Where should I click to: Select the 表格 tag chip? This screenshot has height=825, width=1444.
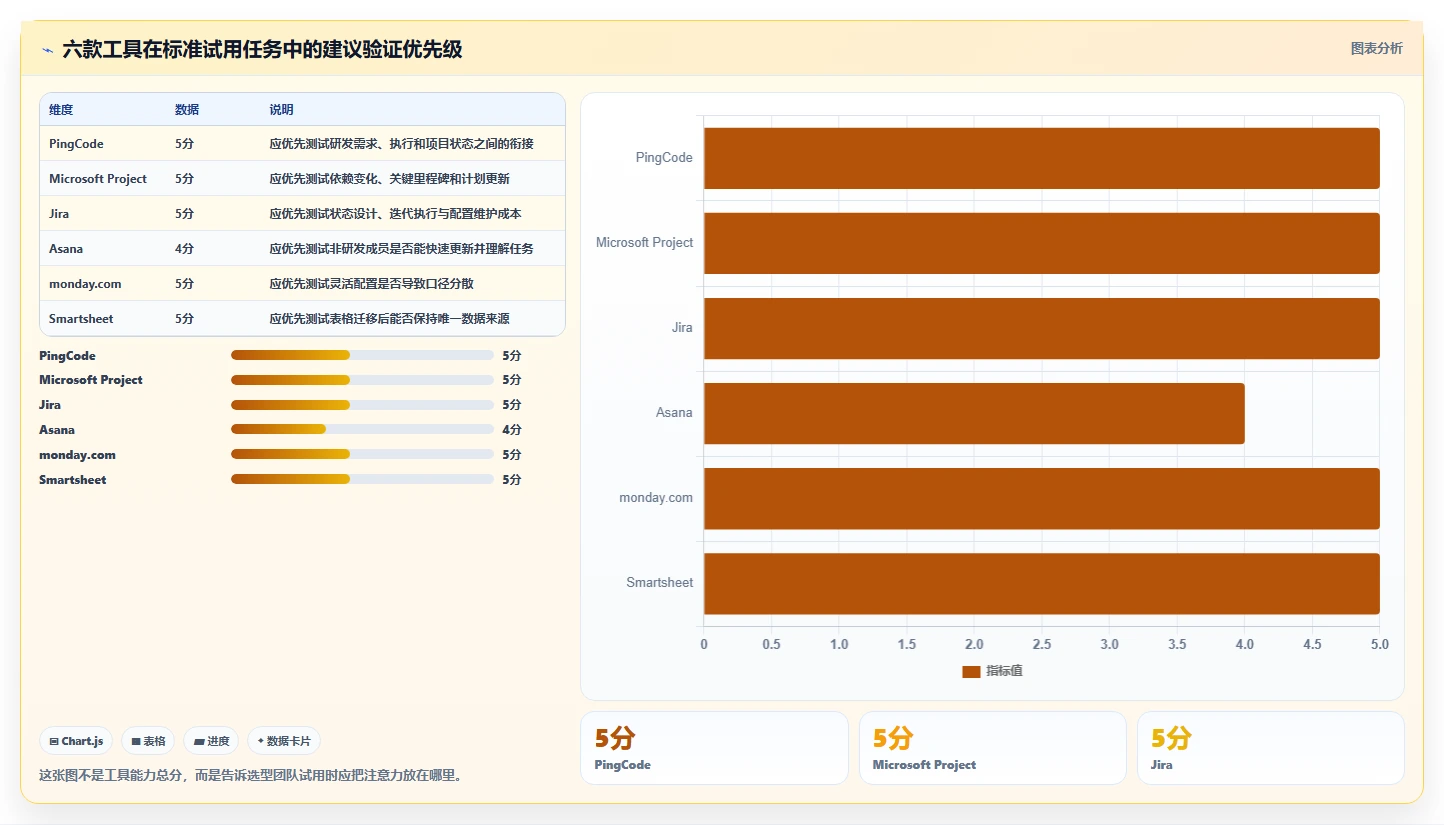(x=148, y=741)
